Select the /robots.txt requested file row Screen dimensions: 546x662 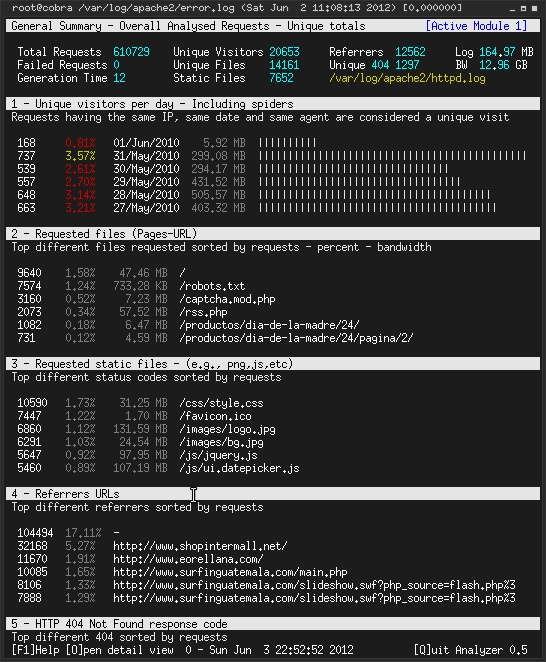[131, 286]
